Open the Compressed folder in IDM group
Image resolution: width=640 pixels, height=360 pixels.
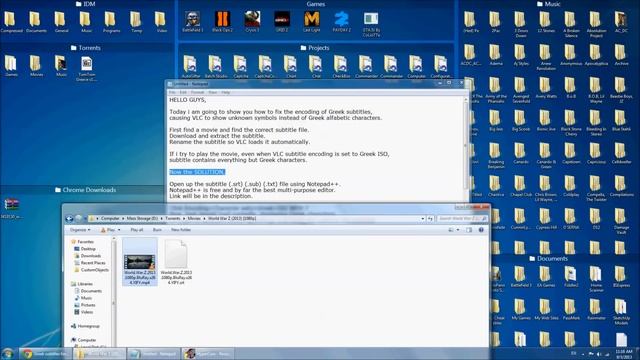[x=11, y=22]
